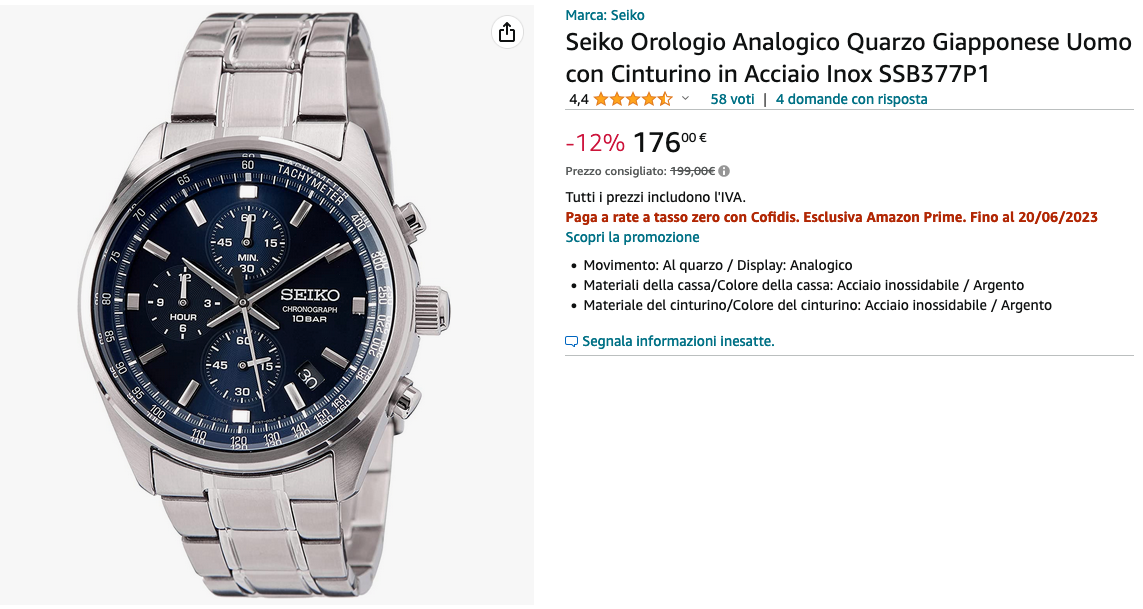Image resolution: width=1143 pixels, height=609 pixels.
Task: Click the speech bubble report icon
Action: tap(572, 341)
